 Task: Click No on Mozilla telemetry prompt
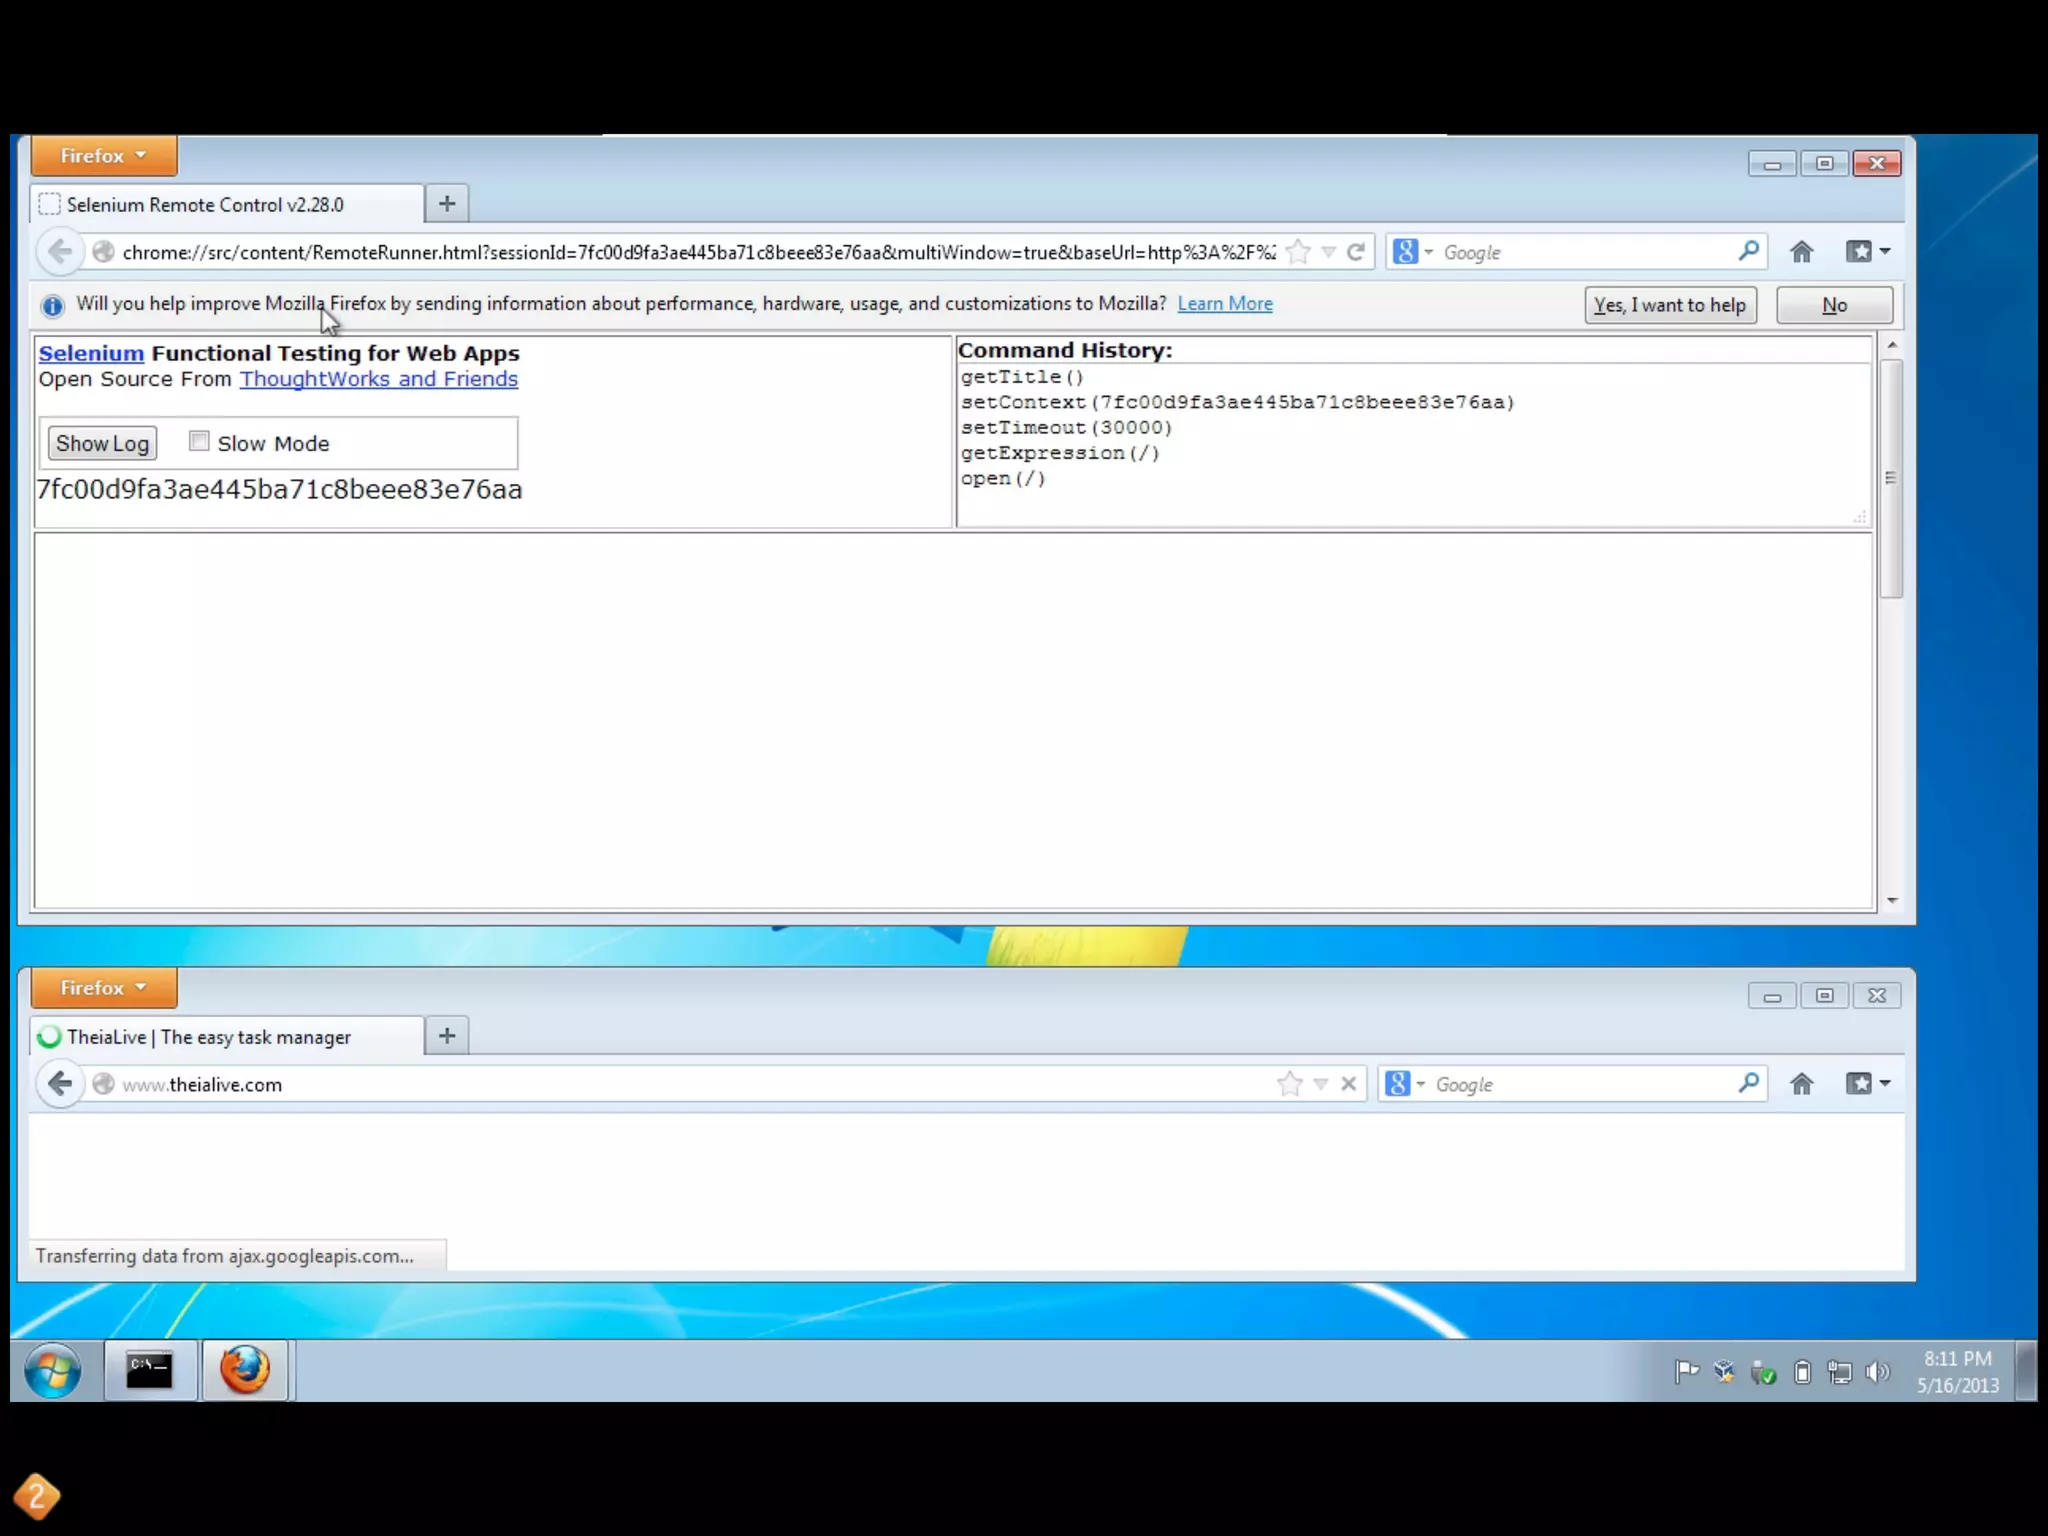[1833, 305]
